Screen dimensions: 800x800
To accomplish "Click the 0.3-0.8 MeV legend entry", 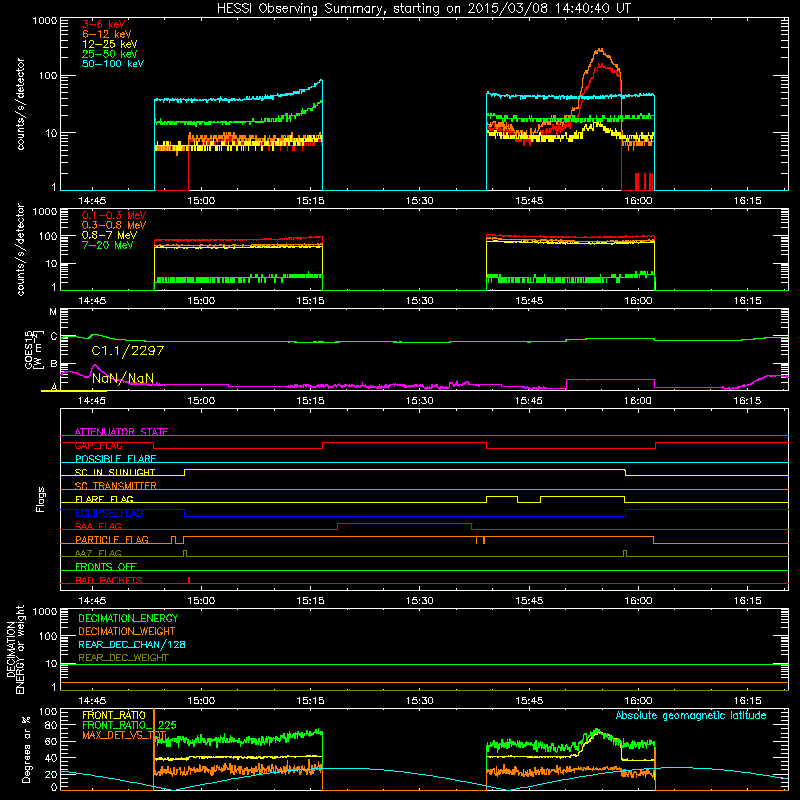I will [114, 225].
